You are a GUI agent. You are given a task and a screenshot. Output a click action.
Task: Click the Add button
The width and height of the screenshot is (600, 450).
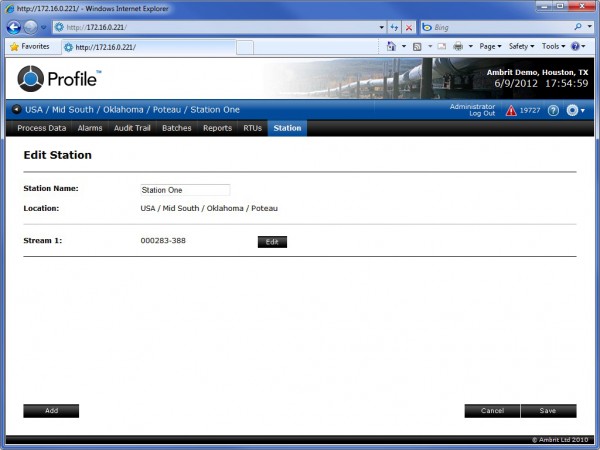[x=51, y=411]
